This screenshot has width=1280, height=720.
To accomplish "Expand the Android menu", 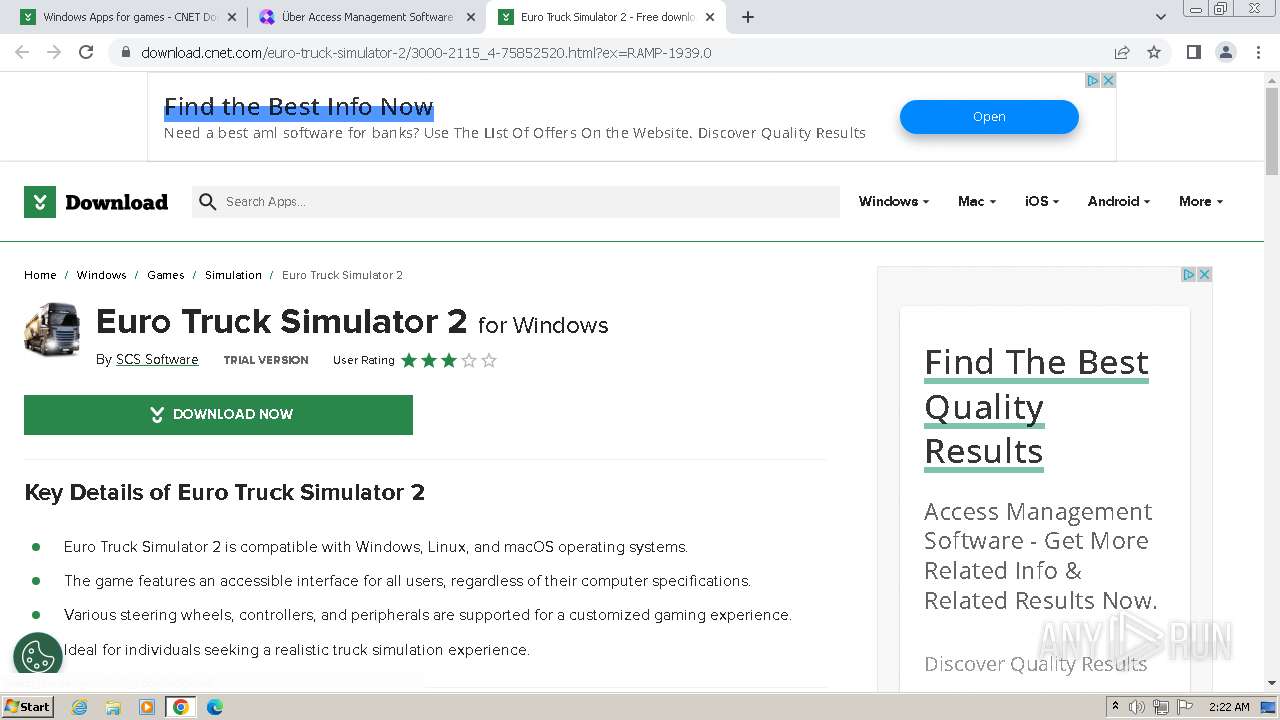I will click(1119, 201).
